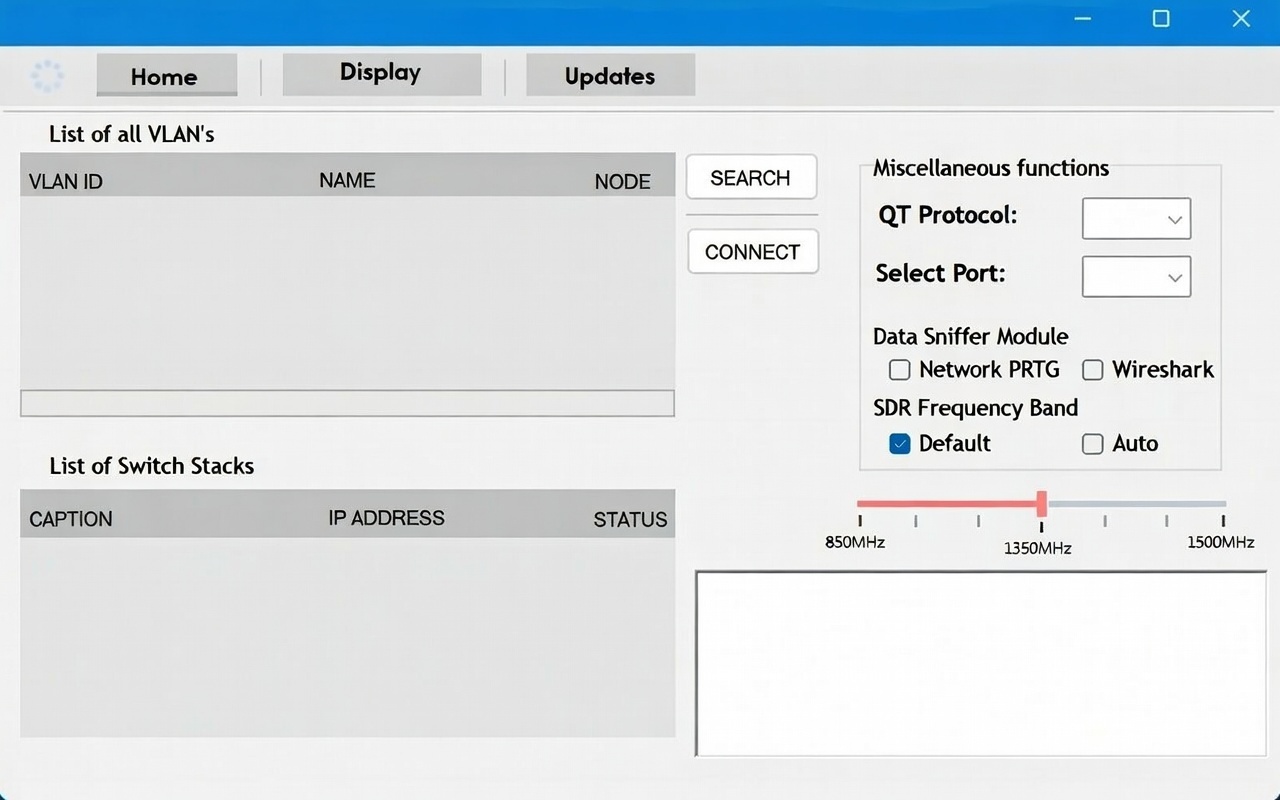Click the CONNECT button

click(752, 252)
